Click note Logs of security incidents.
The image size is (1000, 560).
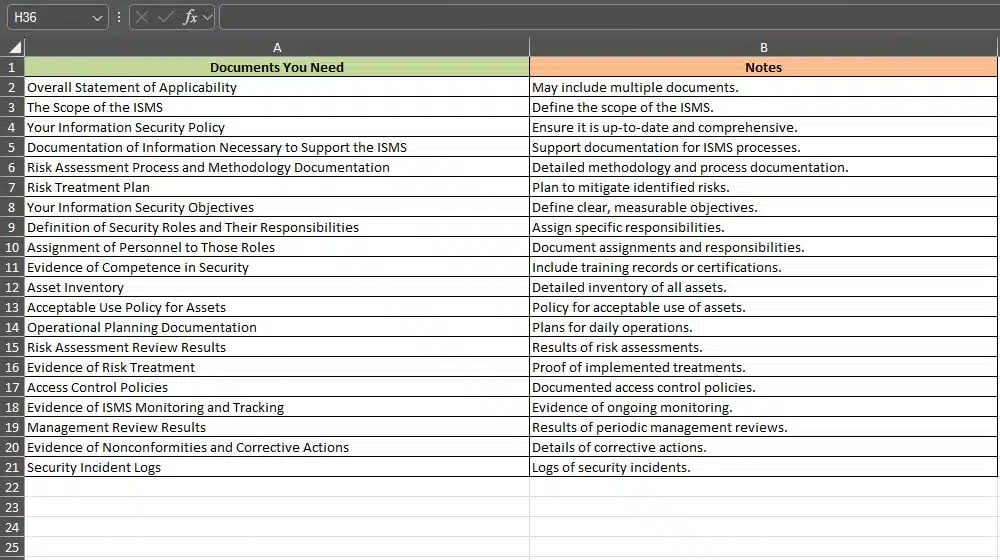763,467
